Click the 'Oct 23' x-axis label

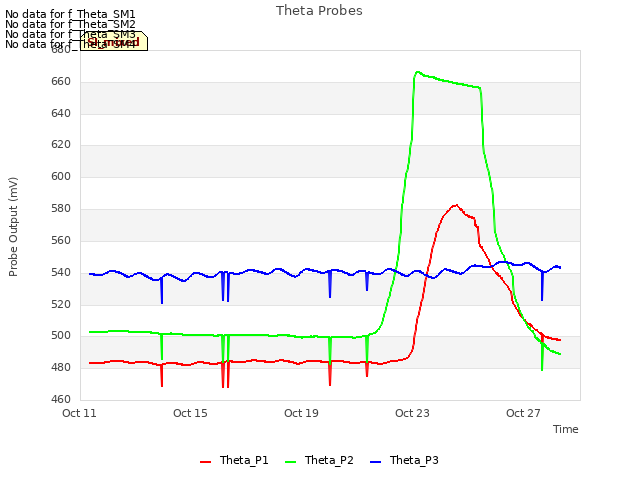[x=412, y=413]
